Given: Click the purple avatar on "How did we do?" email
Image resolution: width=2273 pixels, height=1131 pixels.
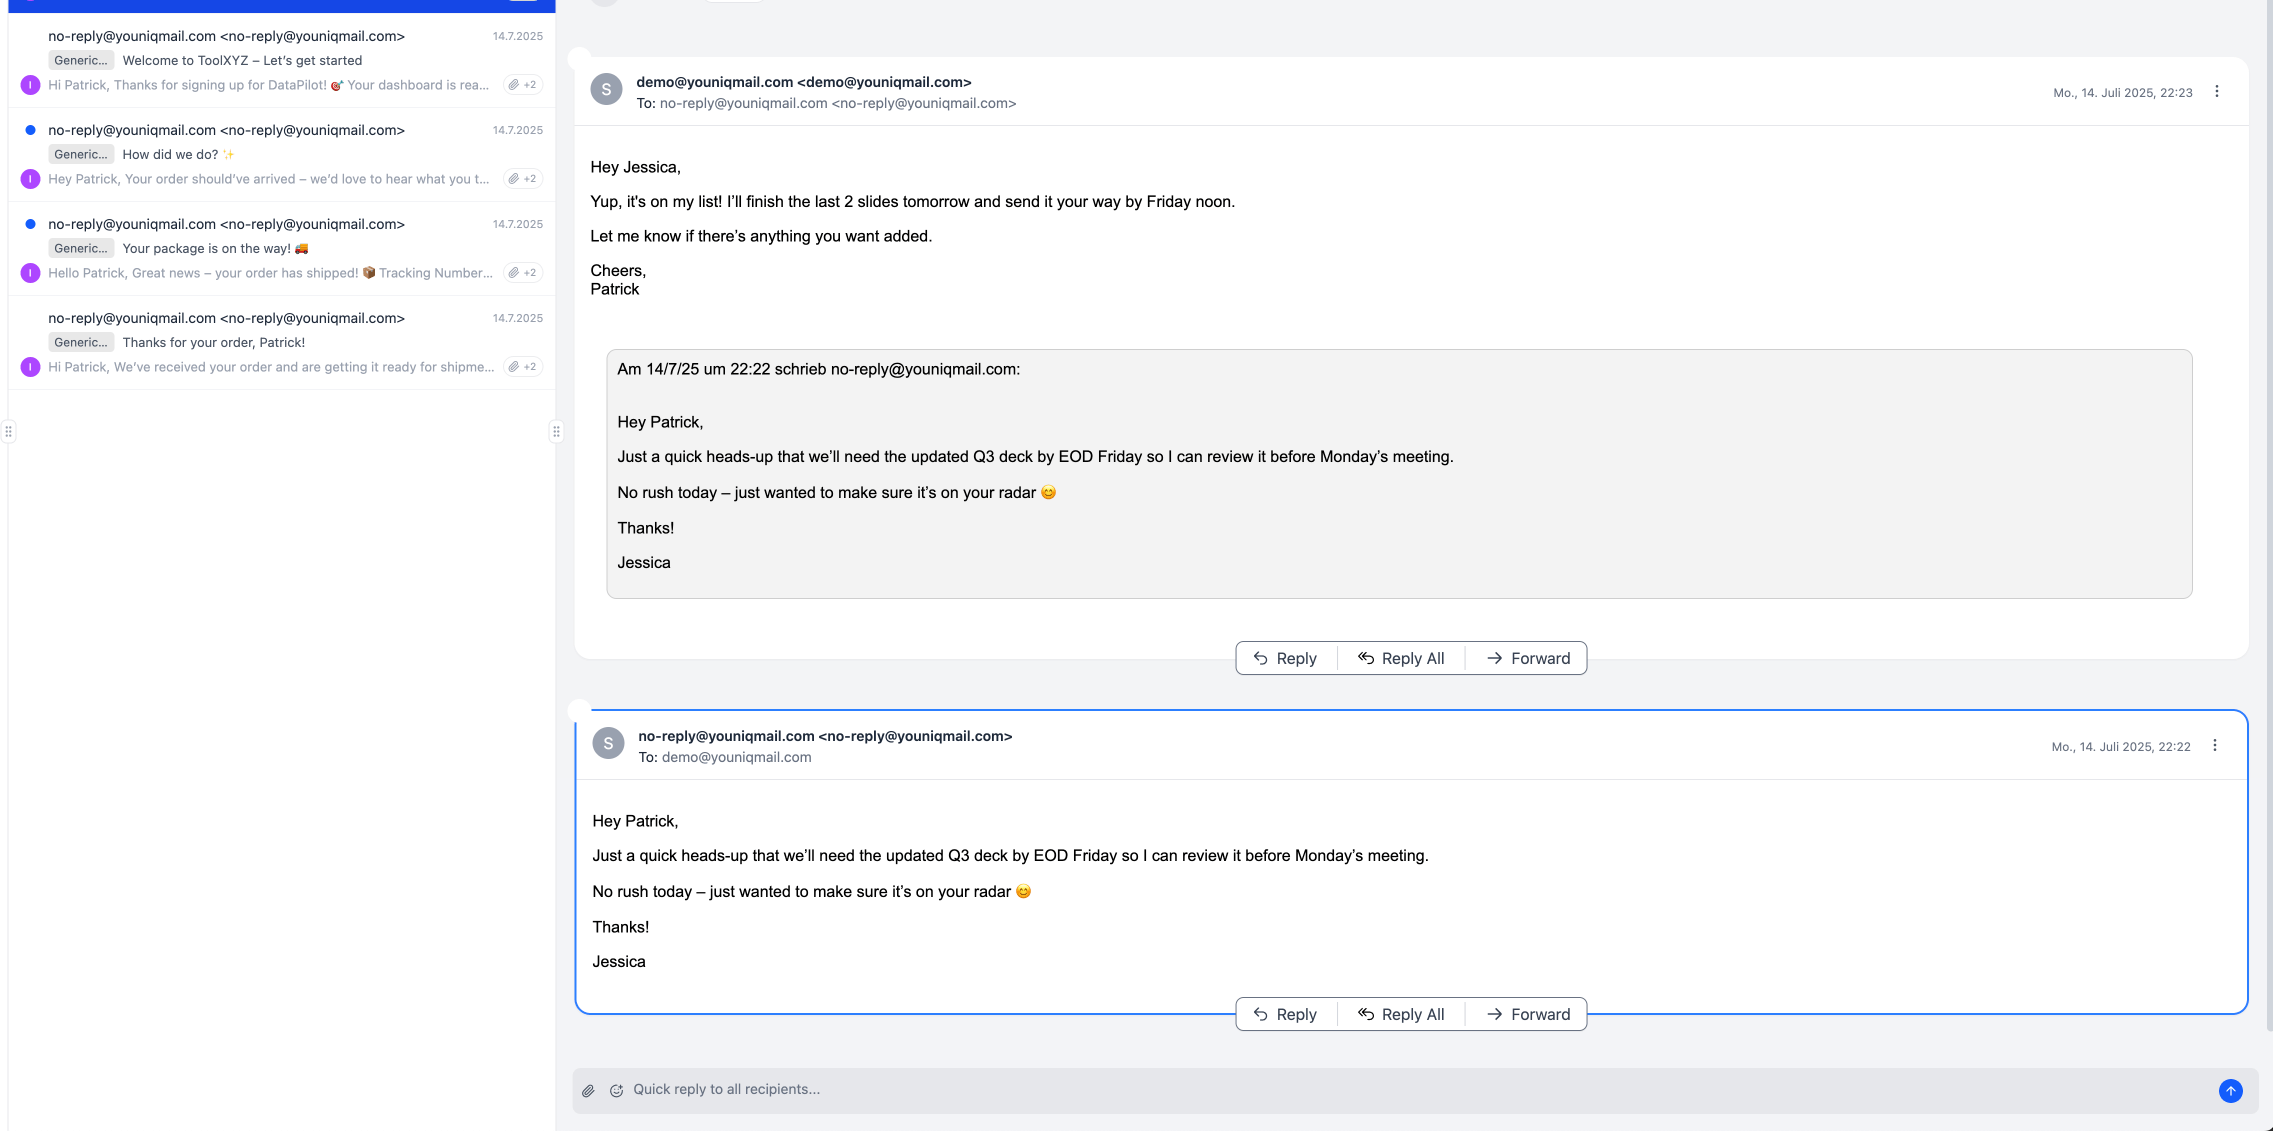Looking at the screenshot, I should click(x=31, y=179).
